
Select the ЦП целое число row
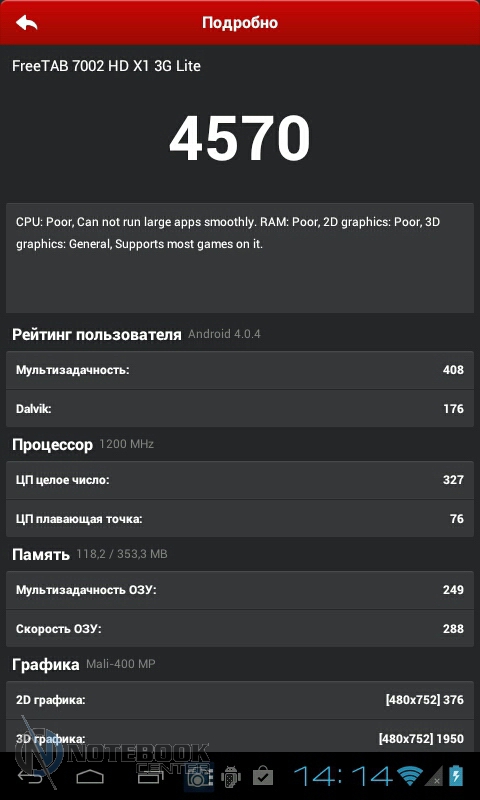[240, 480]
